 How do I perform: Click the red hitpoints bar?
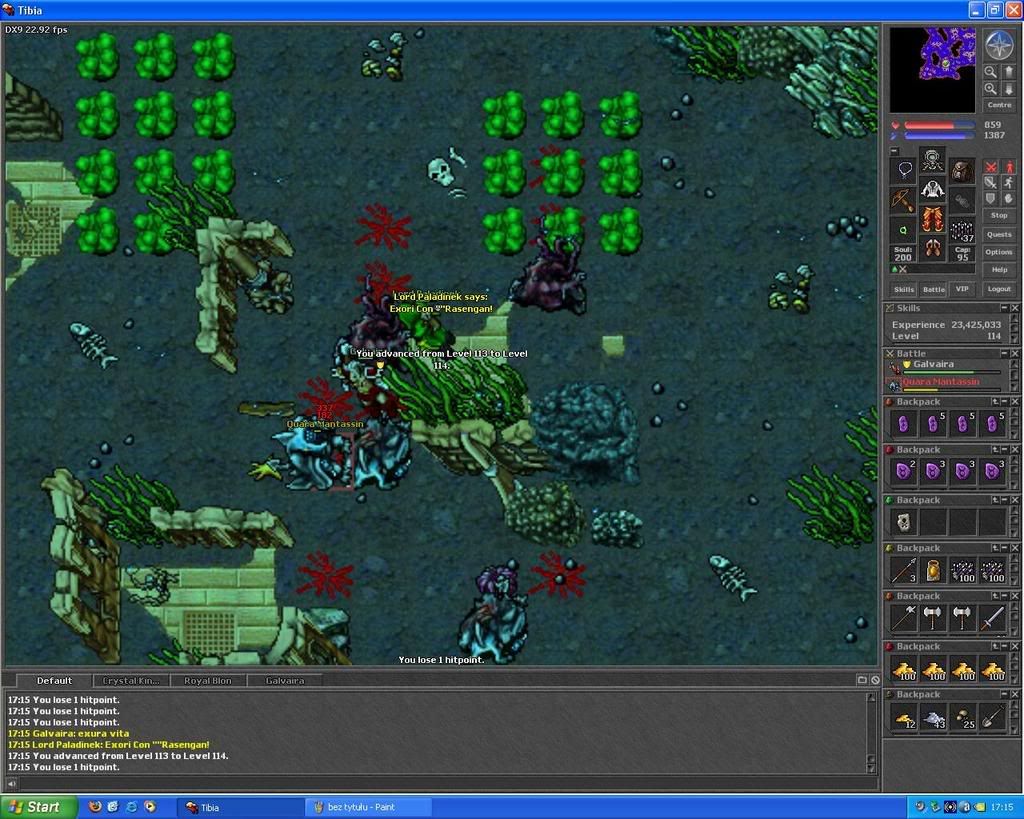tap(939, 125)
